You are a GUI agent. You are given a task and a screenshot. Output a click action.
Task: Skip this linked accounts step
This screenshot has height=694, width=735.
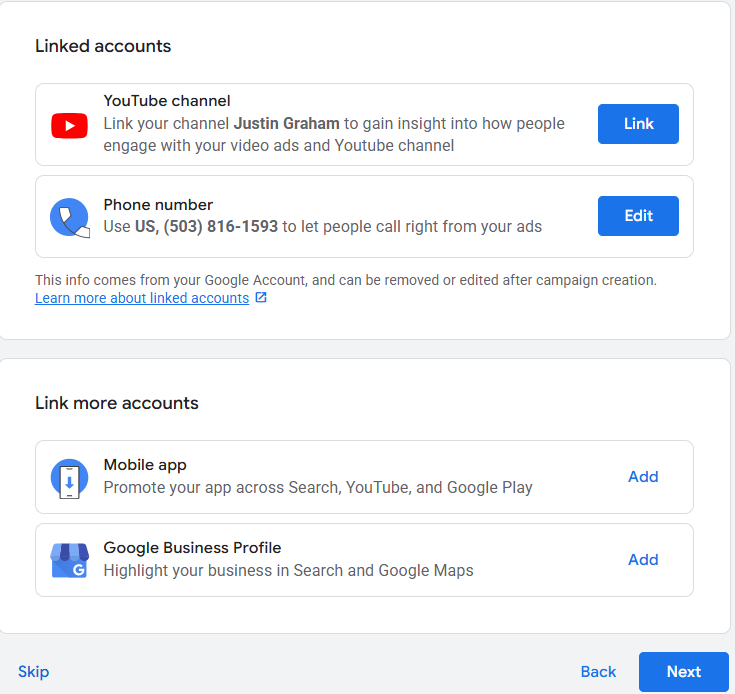pos(33,672)
